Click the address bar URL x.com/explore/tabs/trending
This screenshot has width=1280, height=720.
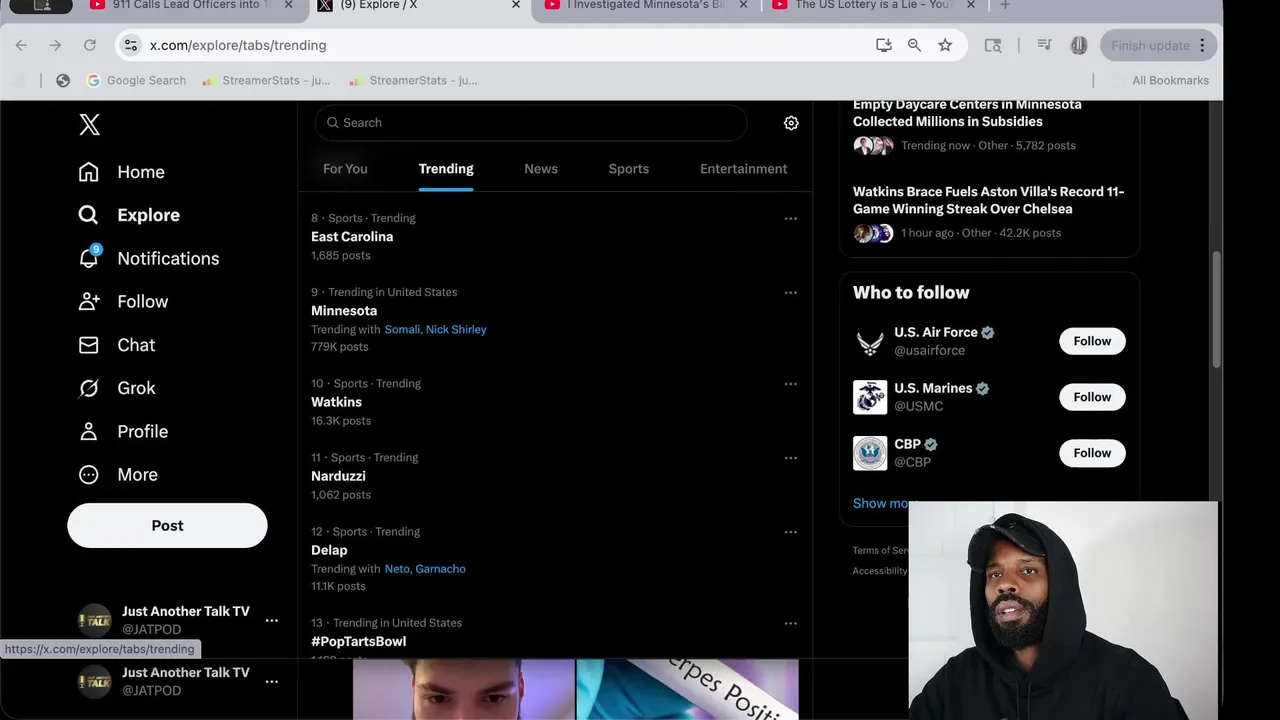(x=238, y=45)
